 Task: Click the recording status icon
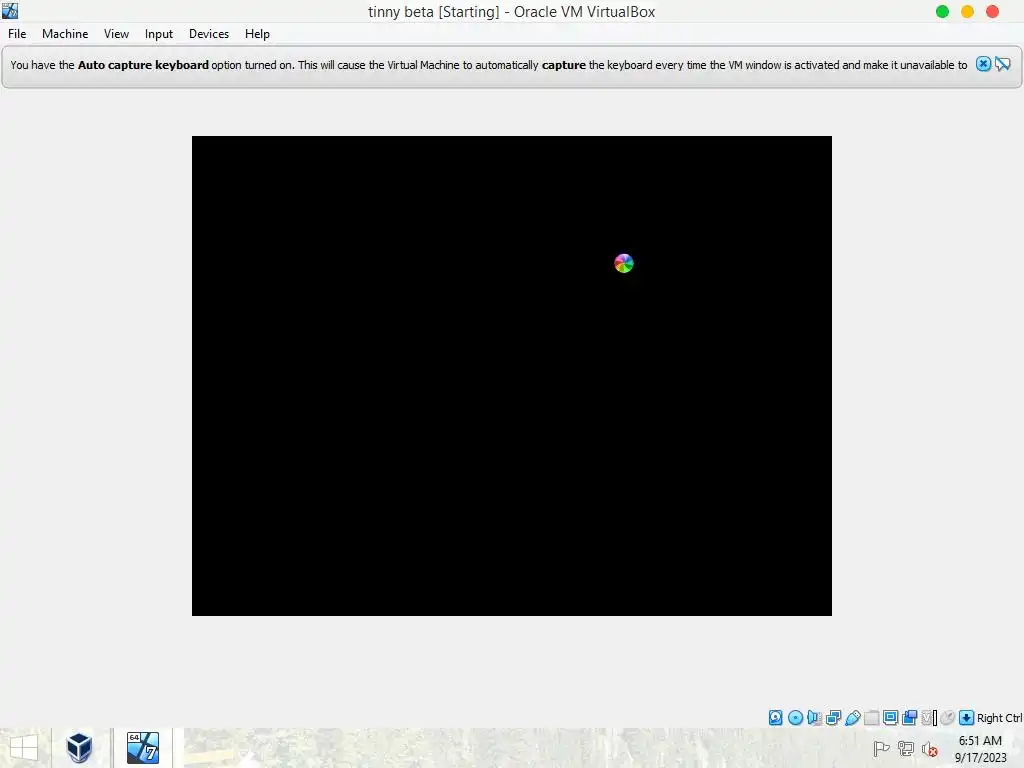(x=909, y=718)
